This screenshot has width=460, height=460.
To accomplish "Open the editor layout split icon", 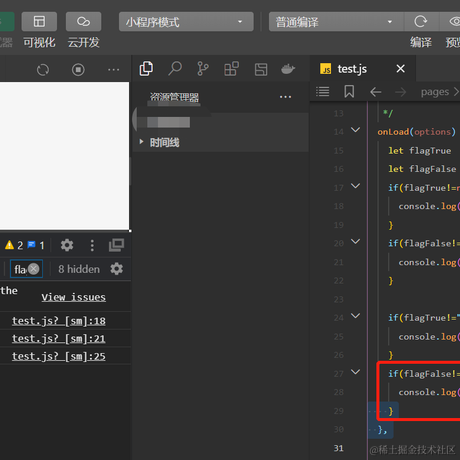I will (x=261, y=69).
